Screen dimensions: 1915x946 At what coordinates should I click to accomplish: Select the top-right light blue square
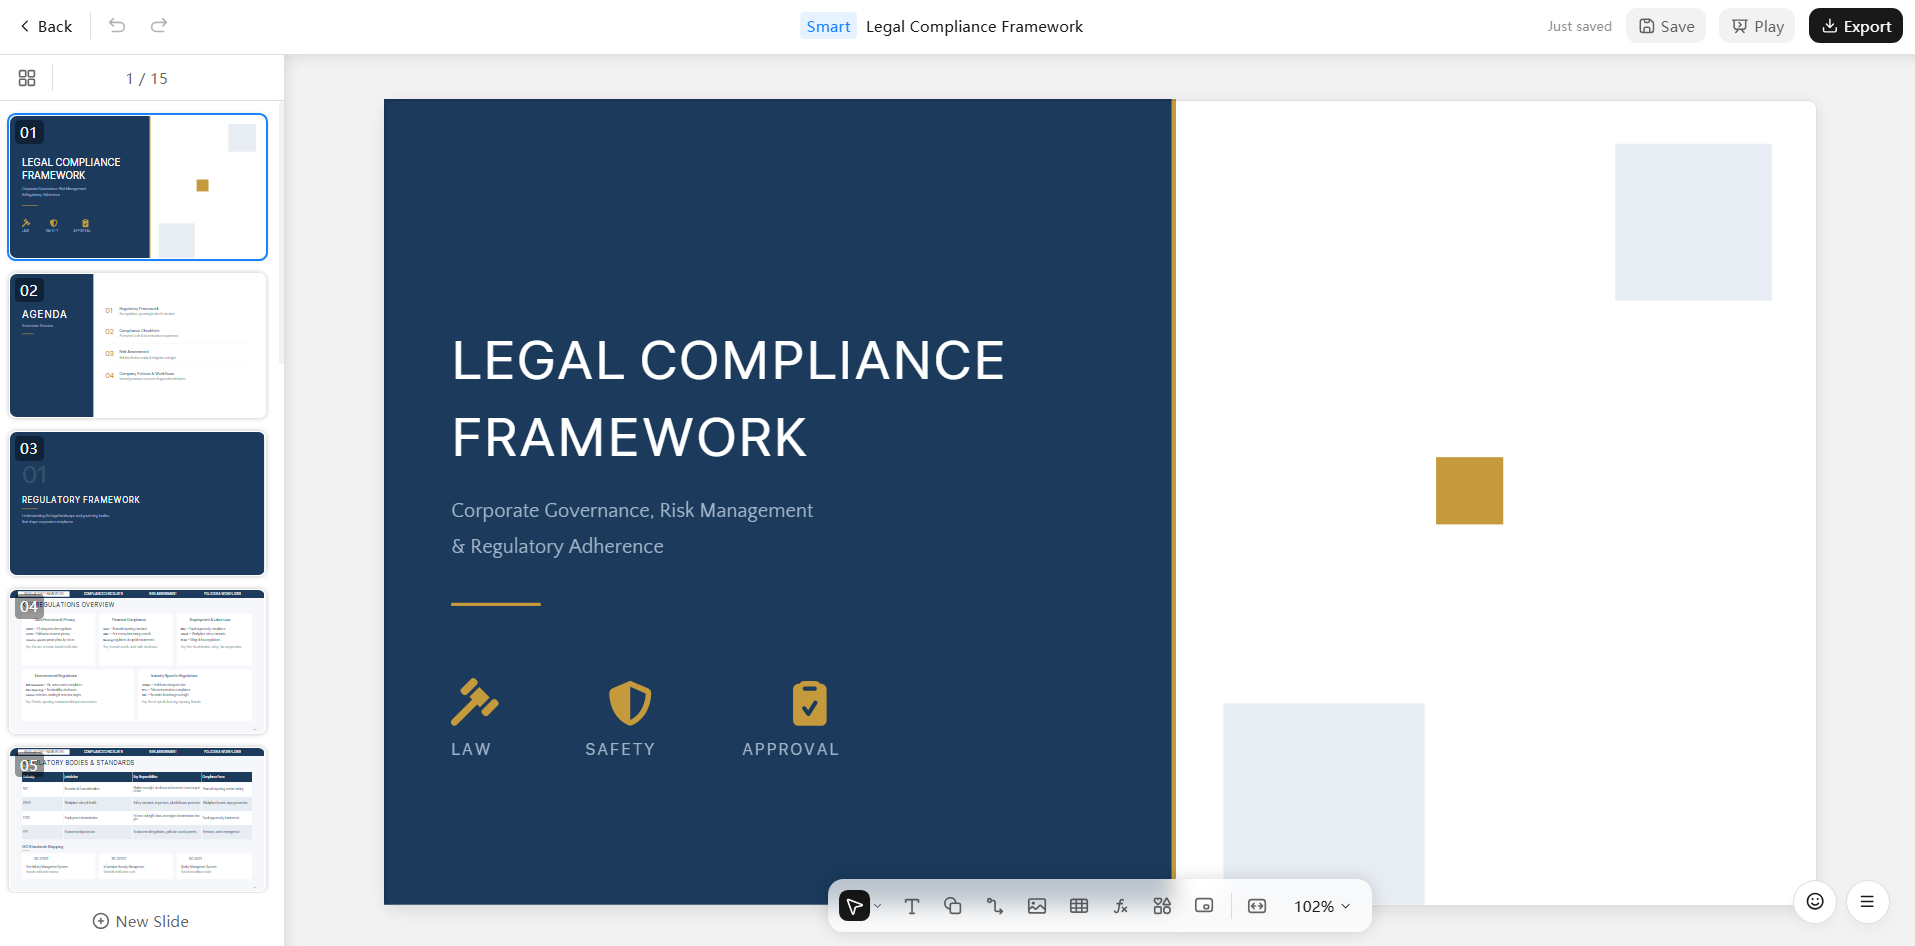click(x=1693, y=222)
